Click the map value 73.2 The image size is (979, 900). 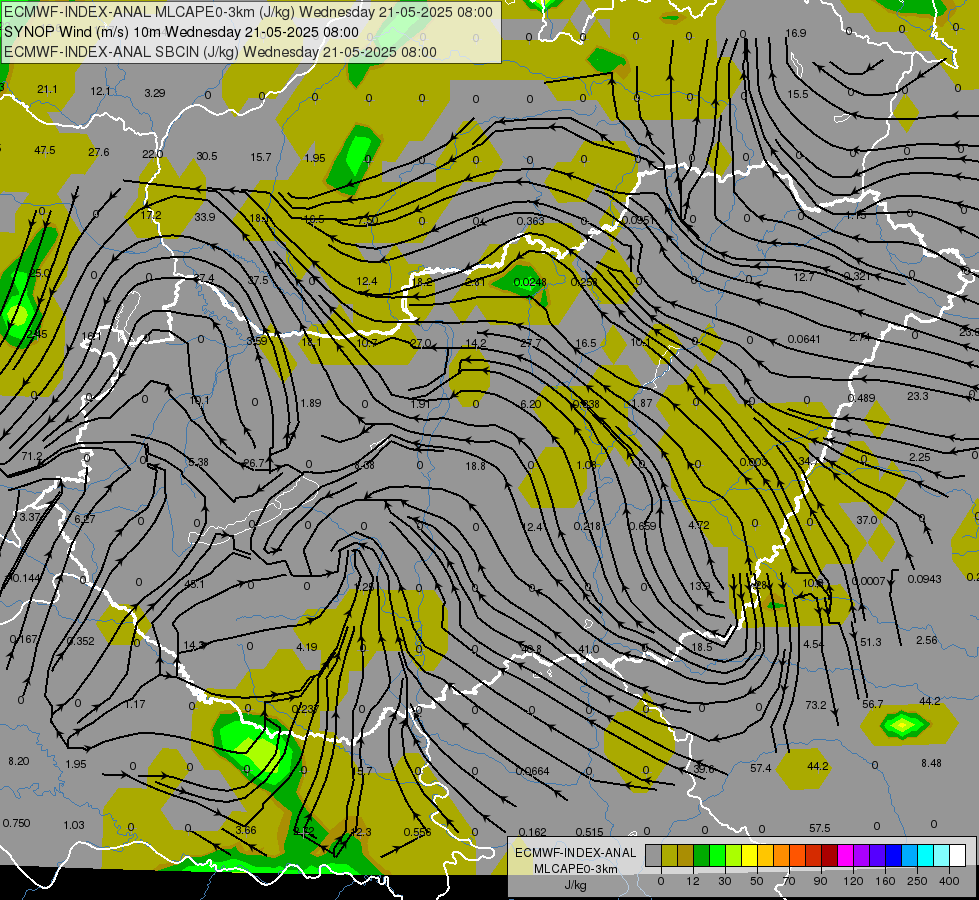pyautogui.click(x=816, y=705)
